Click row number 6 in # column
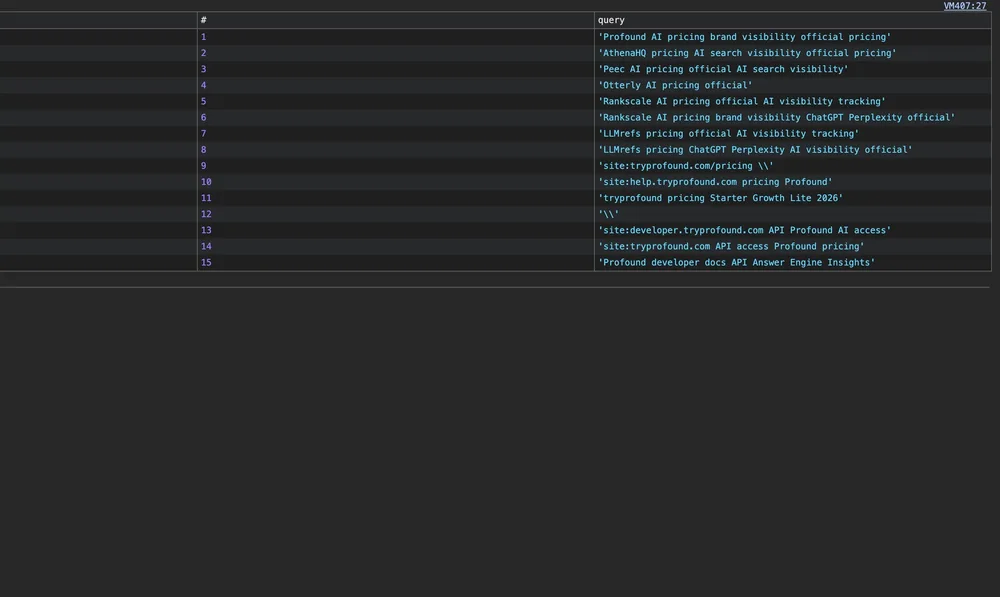1000x597 pixels. tap(203, 117)
